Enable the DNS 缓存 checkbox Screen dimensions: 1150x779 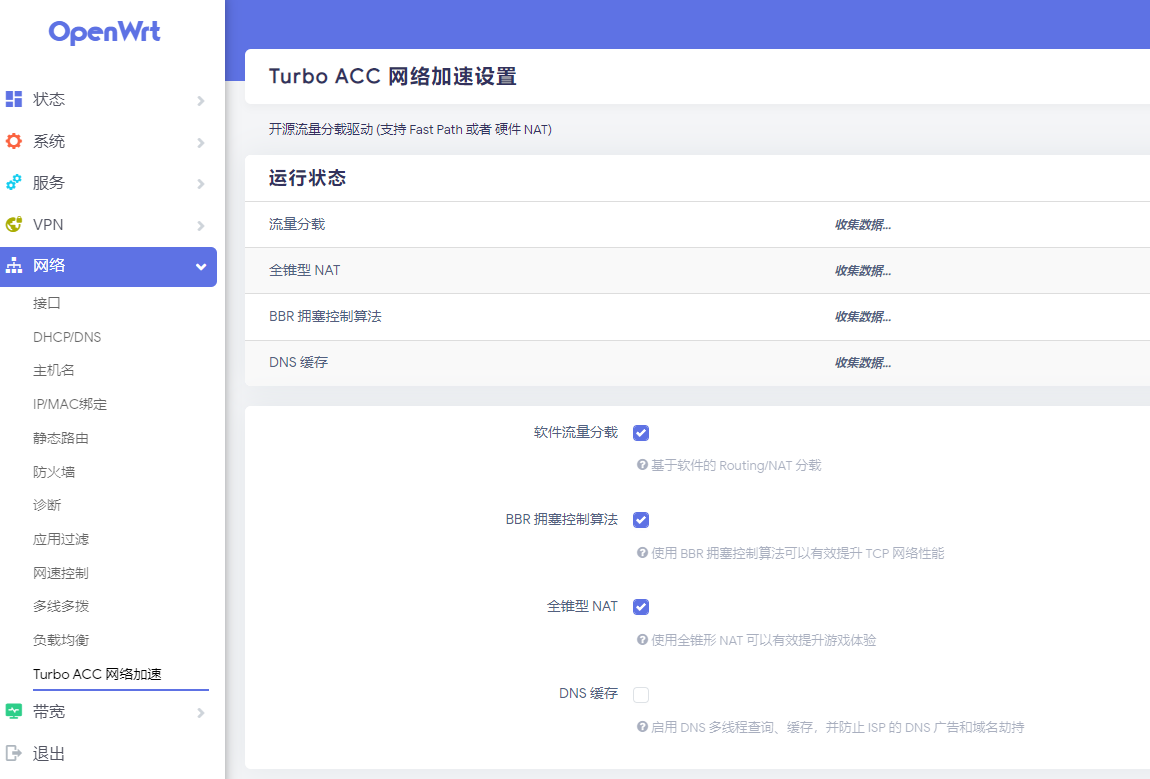(640, 693)
